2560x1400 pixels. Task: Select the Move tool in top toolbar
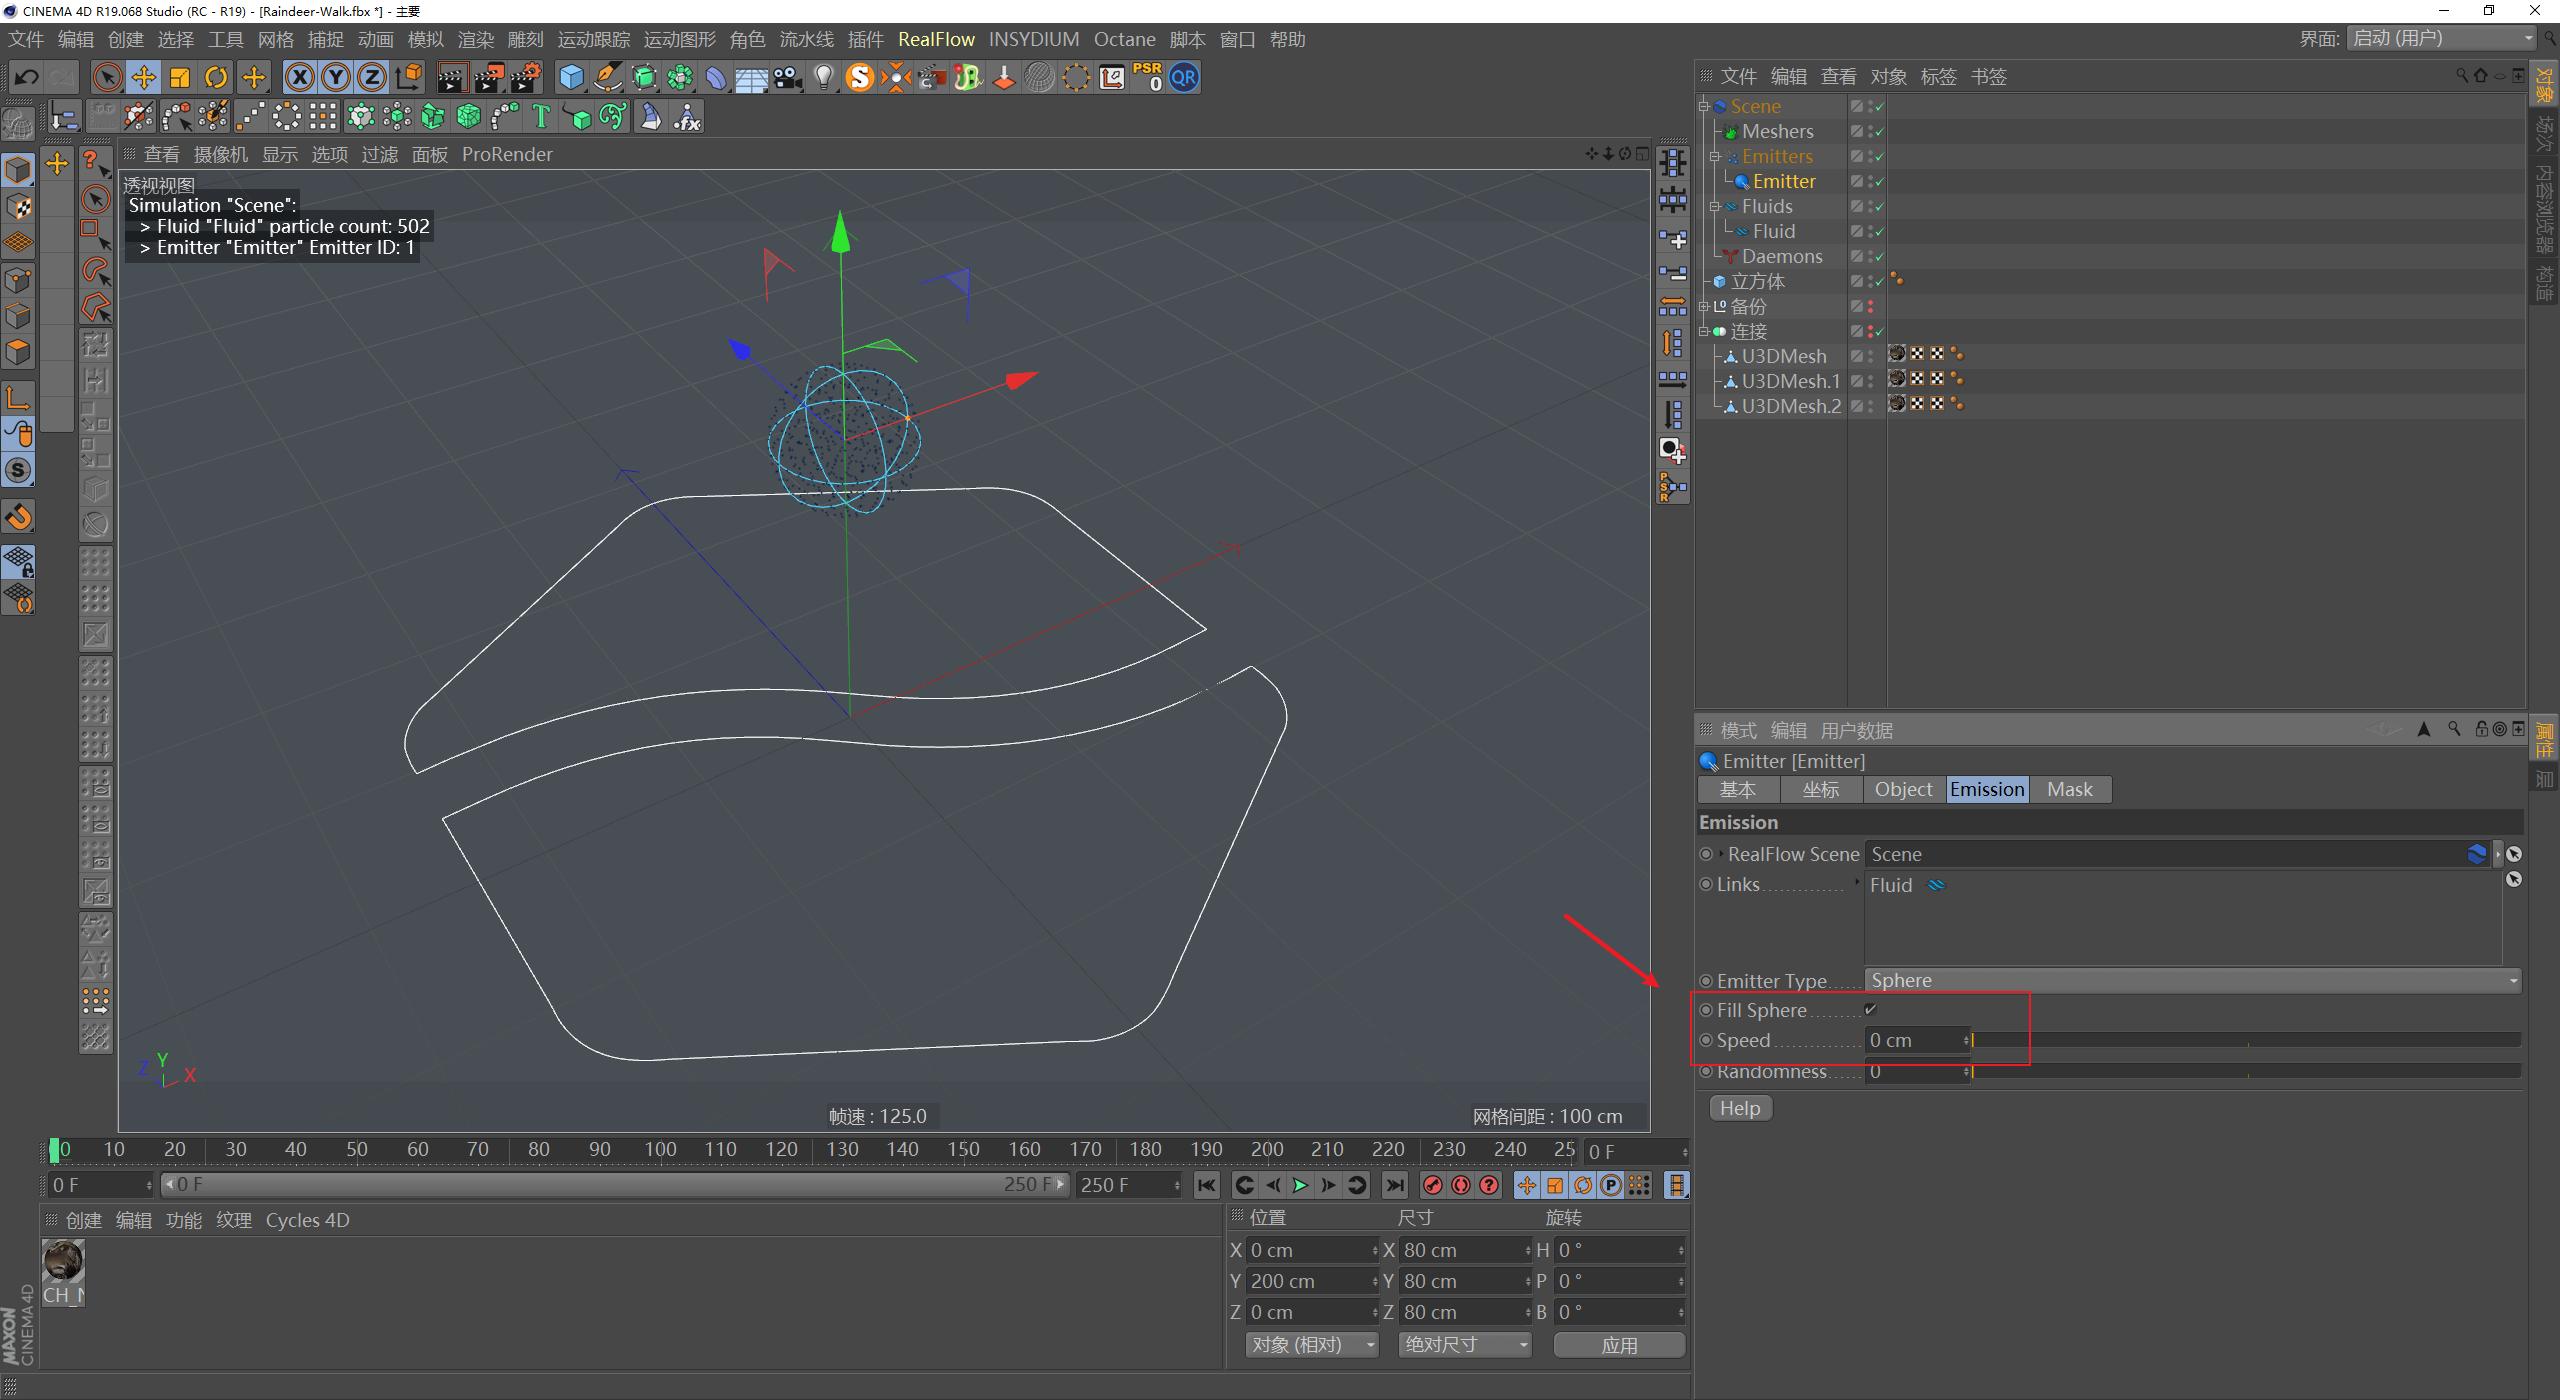coord(143,77)
